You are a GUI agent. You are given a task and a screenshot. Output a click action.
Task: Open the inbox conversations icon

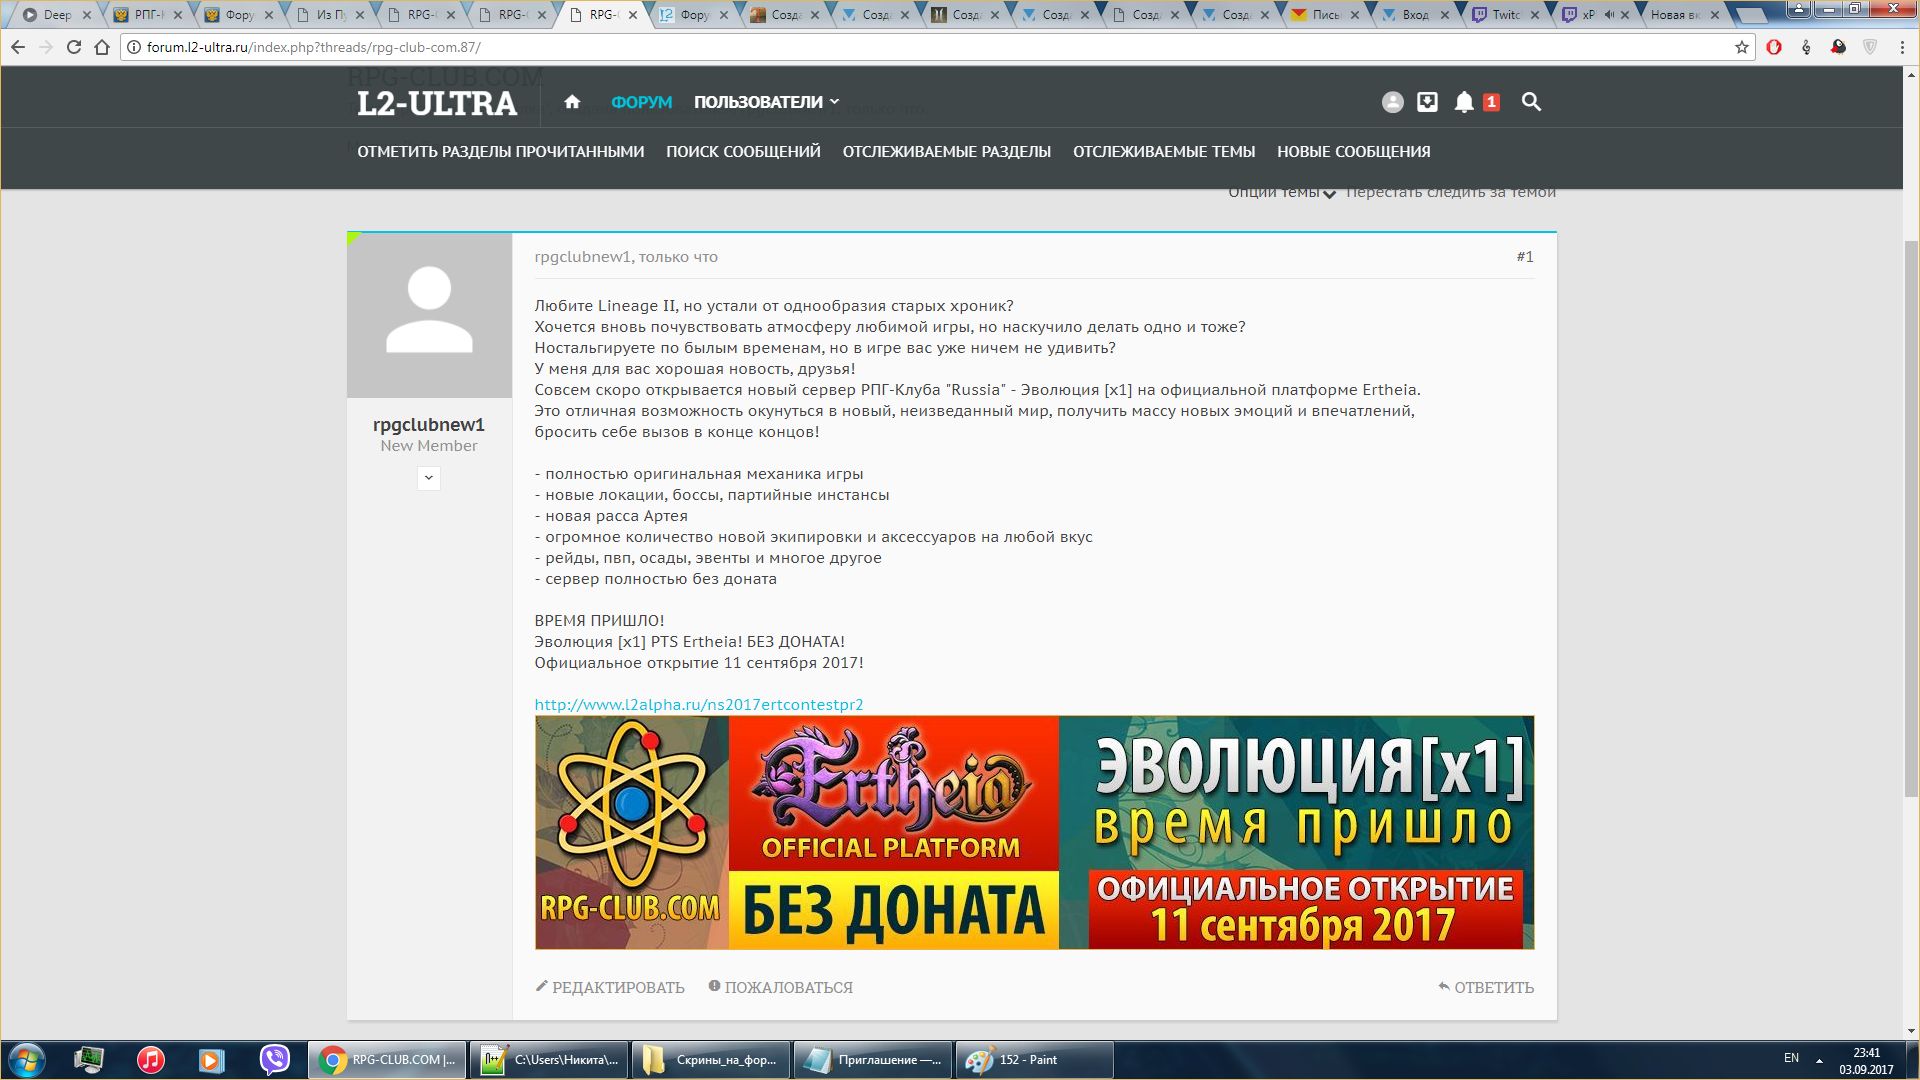pyautogui.click(x=1427, y=102)
